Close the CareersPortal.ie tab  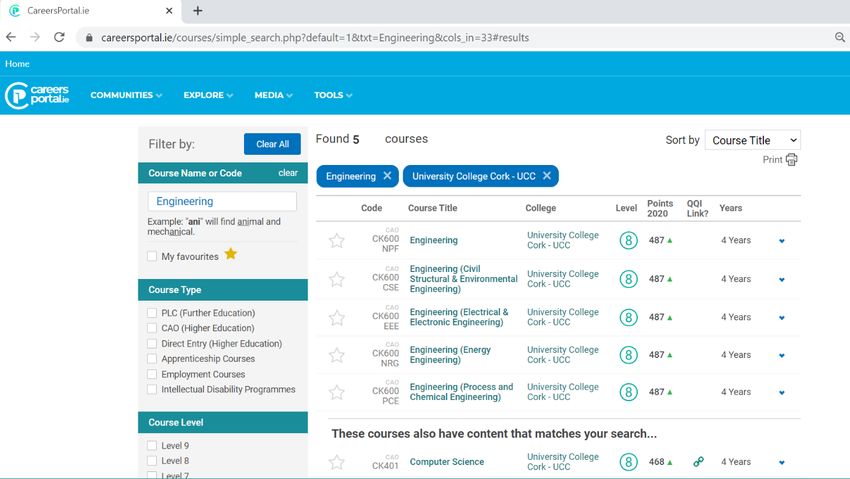tap(169, 11)
